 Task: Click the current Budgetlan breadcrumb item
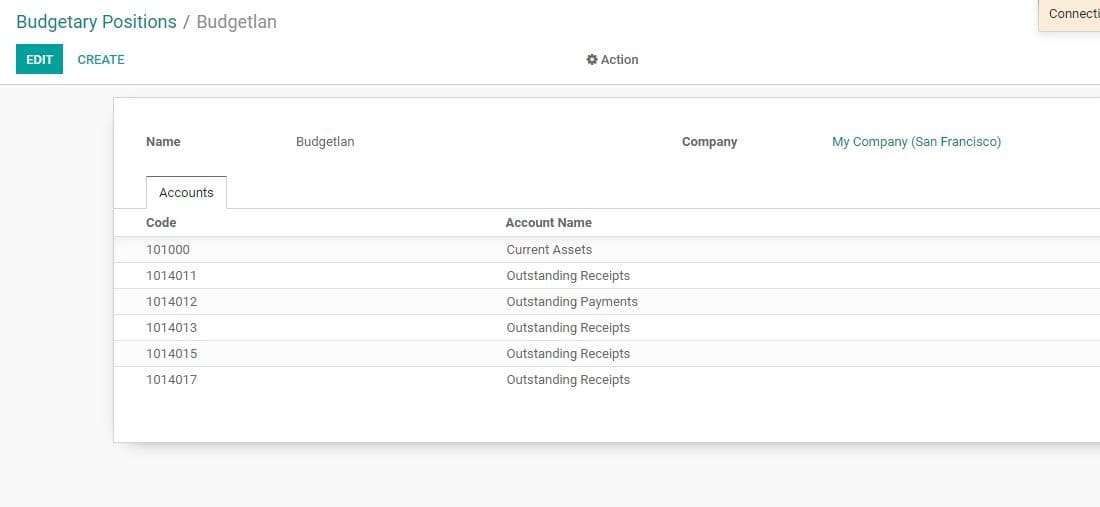coord(236,22)
